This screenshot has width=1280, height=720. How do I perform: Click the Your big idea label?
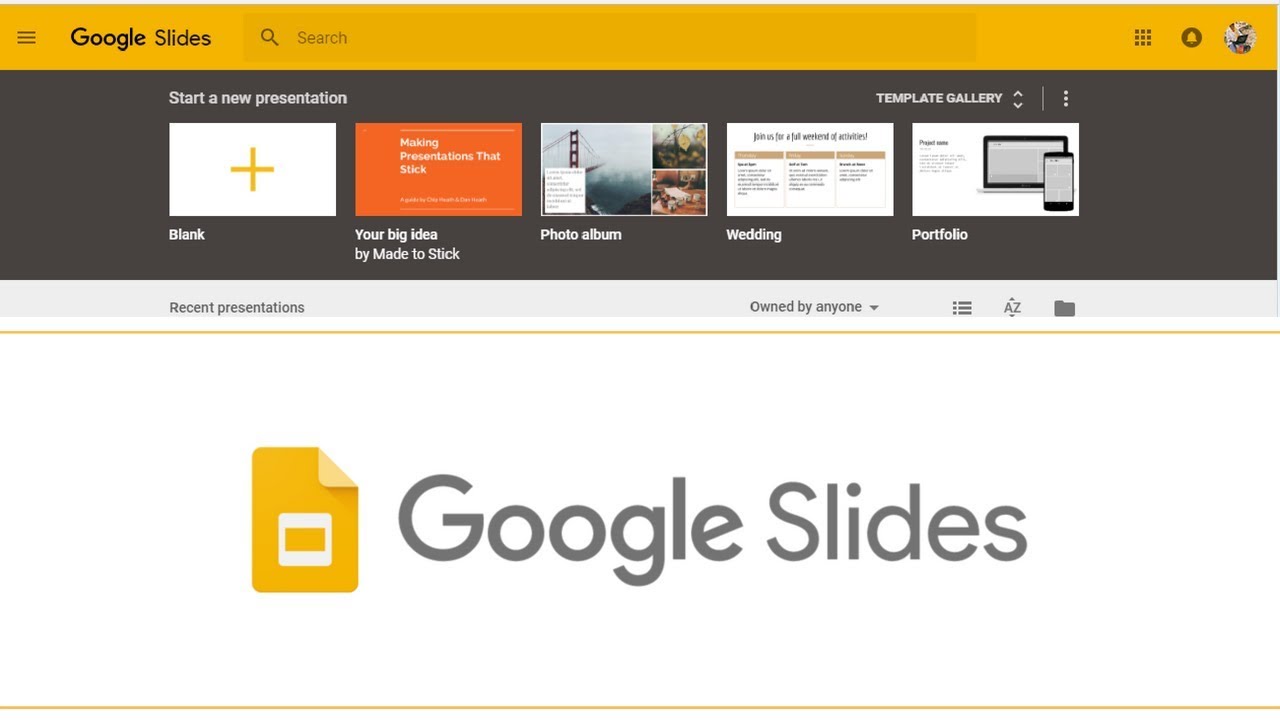pyautogui.click(x=396, y=234)
